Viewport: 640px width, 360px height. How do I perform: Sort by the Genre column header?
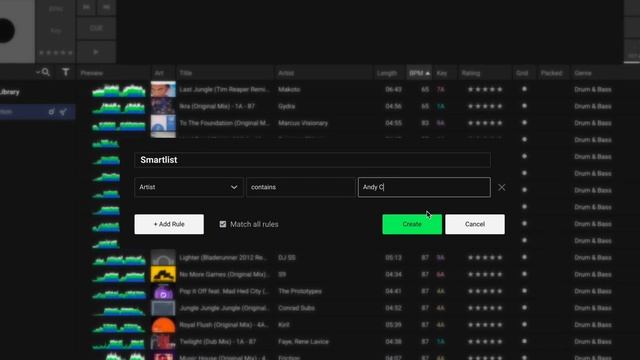[583, 73]
